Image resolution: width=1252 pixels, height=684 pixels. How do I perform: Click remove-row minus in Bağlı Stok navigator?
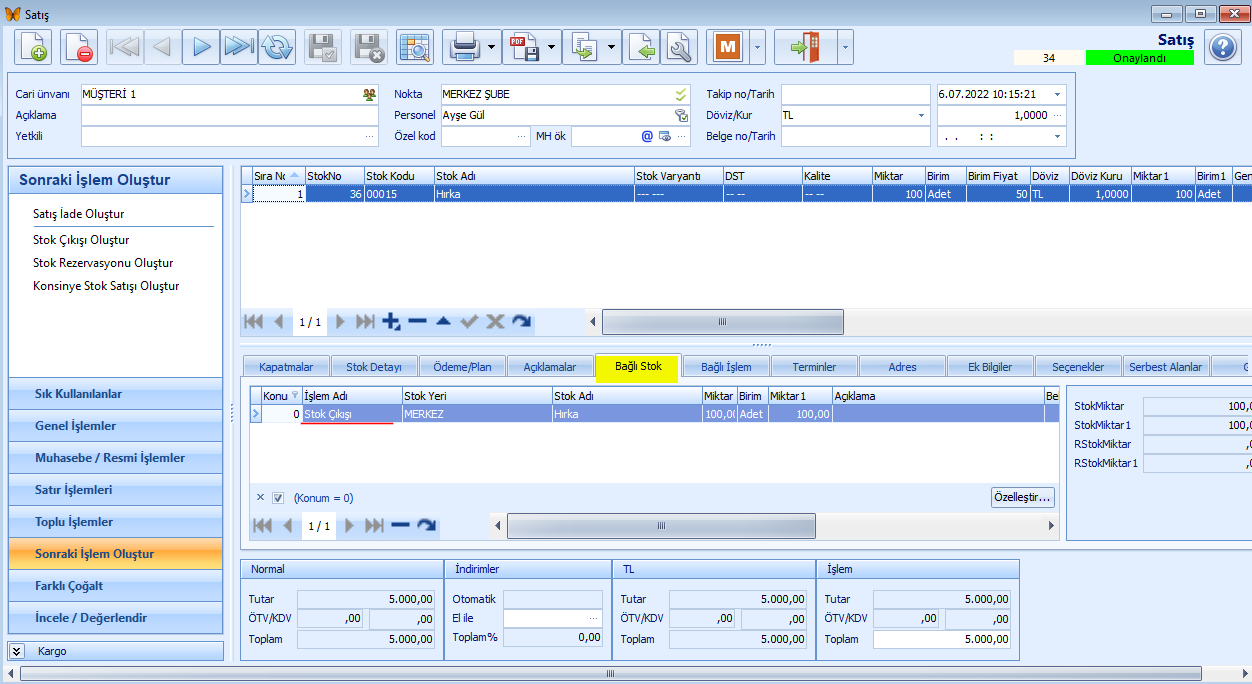[x=400, y=525]
